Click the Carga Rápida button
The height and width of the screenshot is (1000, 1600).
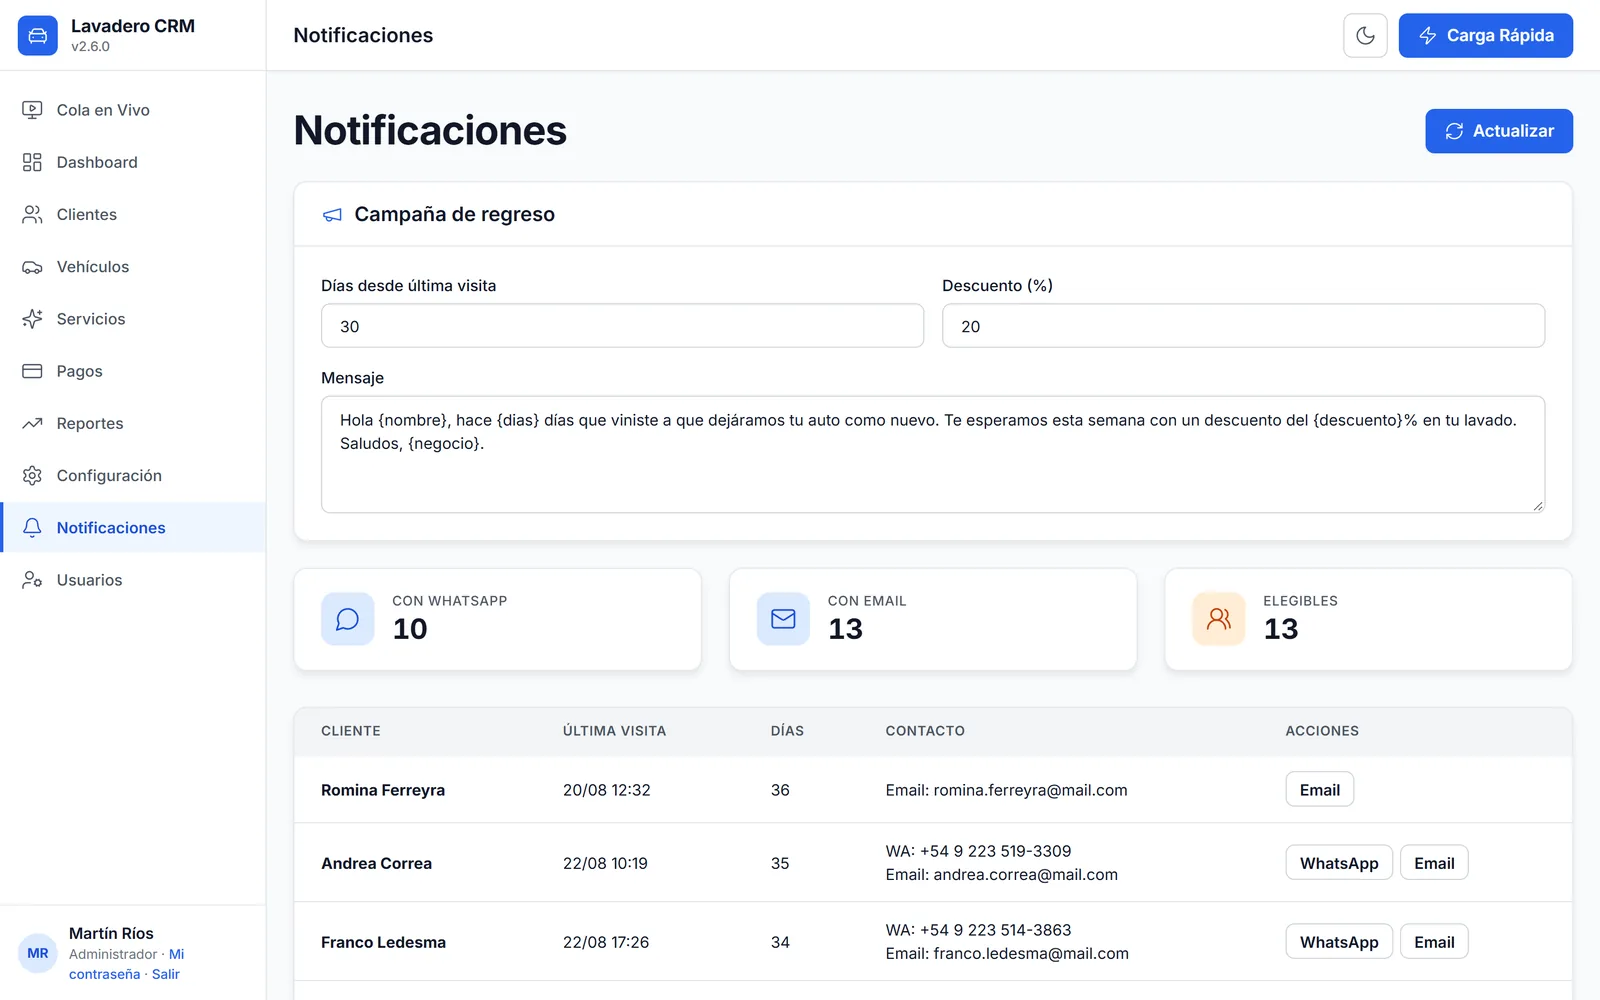1485,36
